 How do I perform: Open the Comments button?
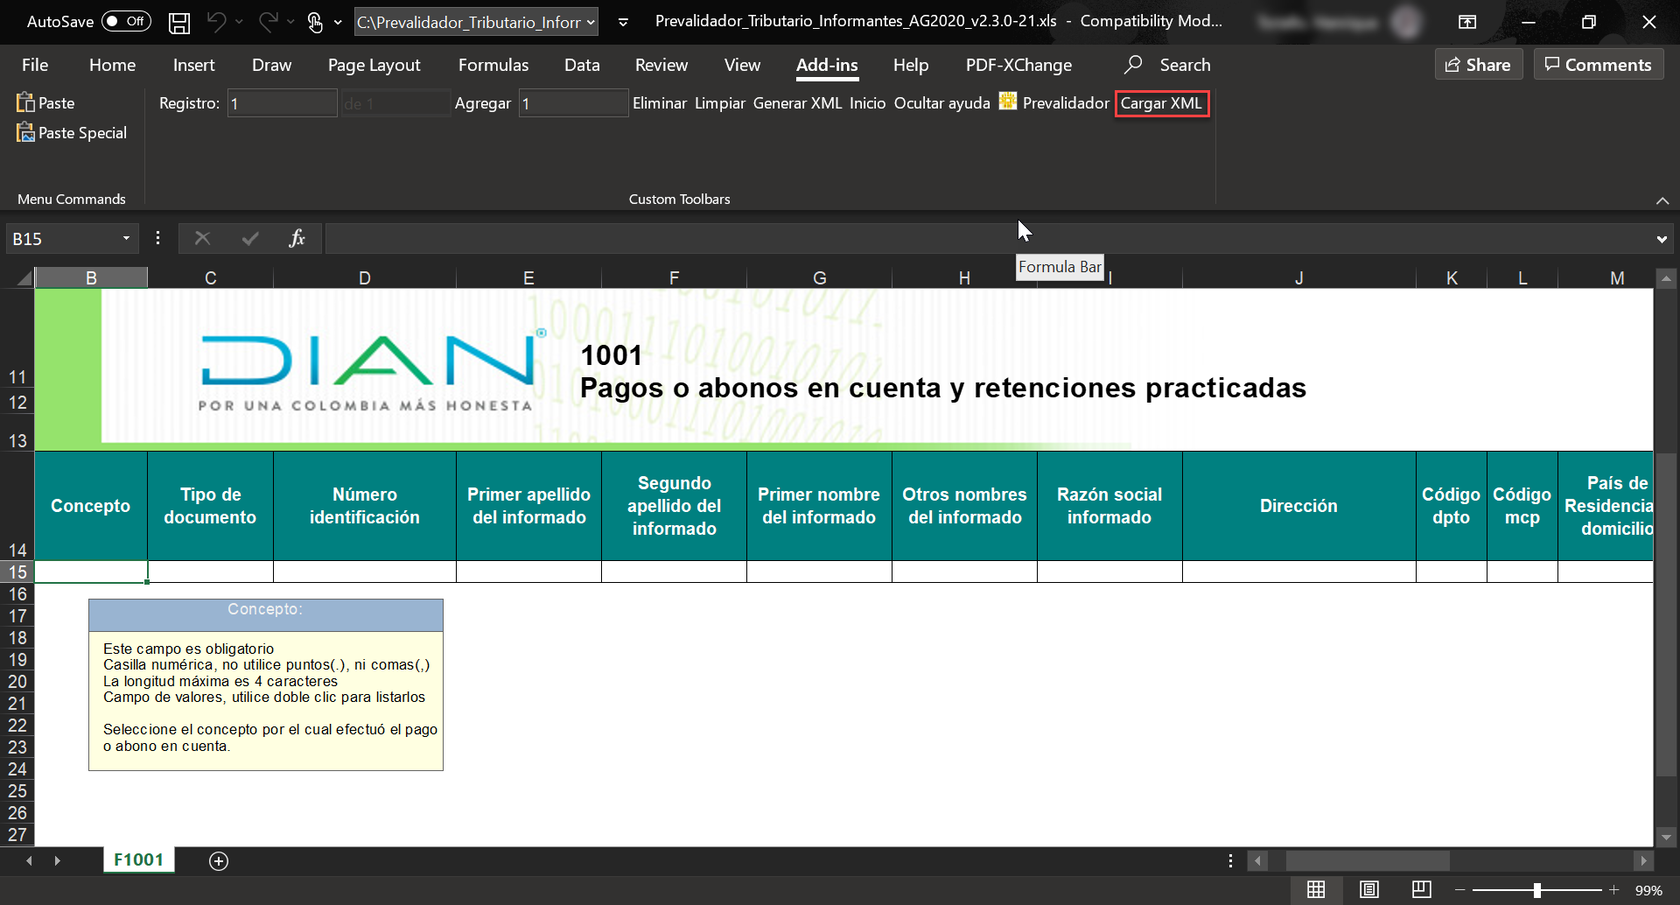coord(1598,65)
